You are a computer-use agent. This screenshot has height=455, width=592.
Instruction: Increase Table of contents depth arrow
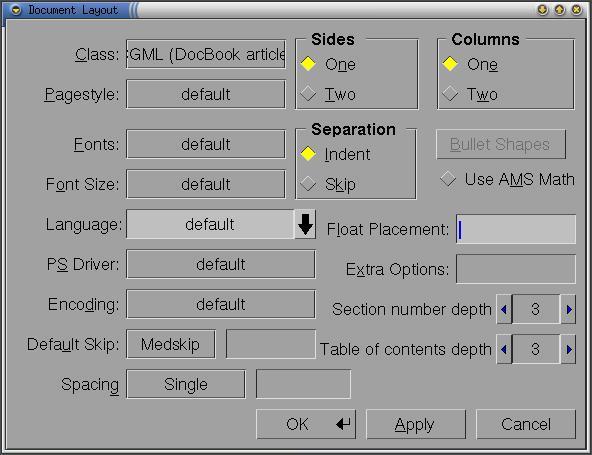[x=568, y=349]
